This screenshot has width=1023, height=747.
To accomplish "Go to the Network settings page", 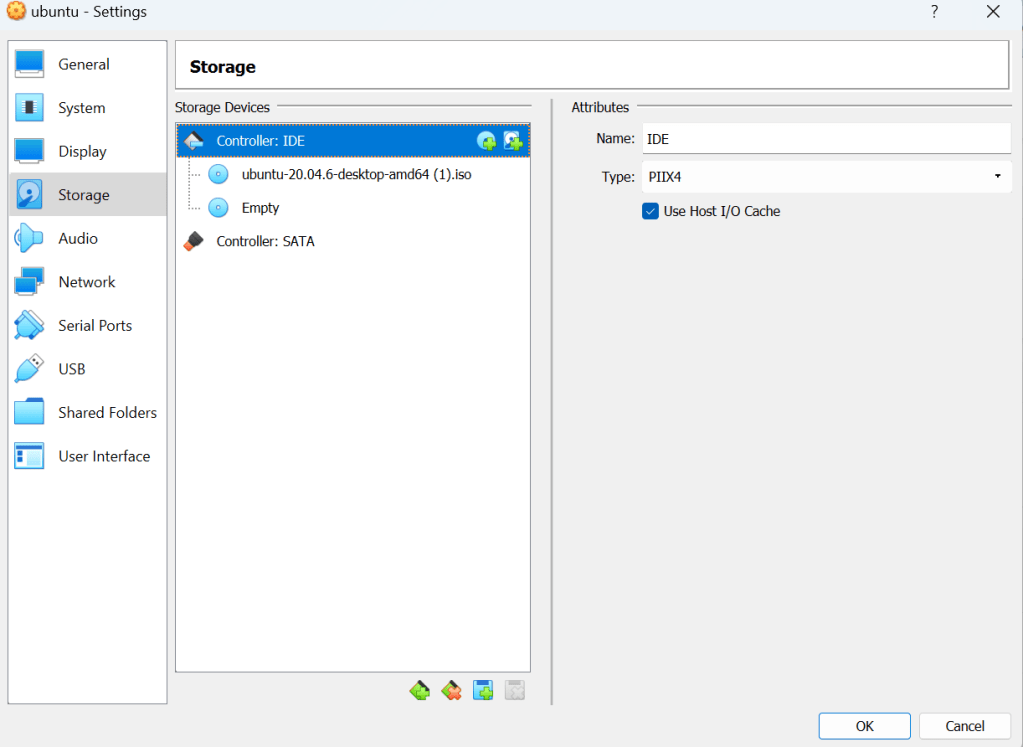I will coord(87,282).
